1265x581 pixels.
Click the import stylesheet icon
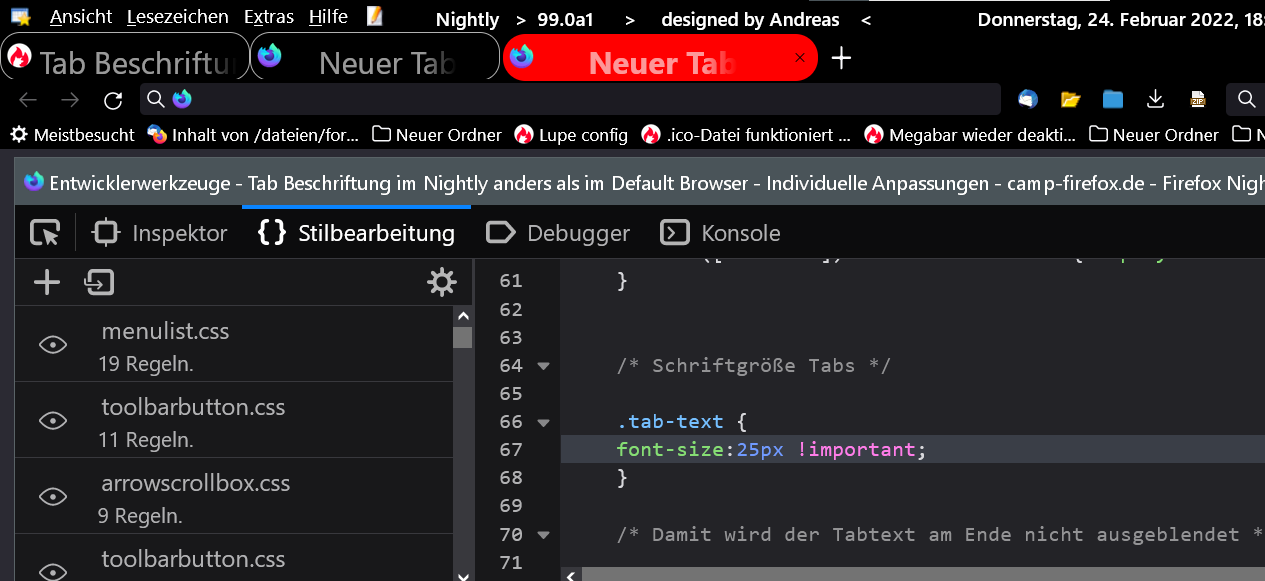[x=99, y=283]
